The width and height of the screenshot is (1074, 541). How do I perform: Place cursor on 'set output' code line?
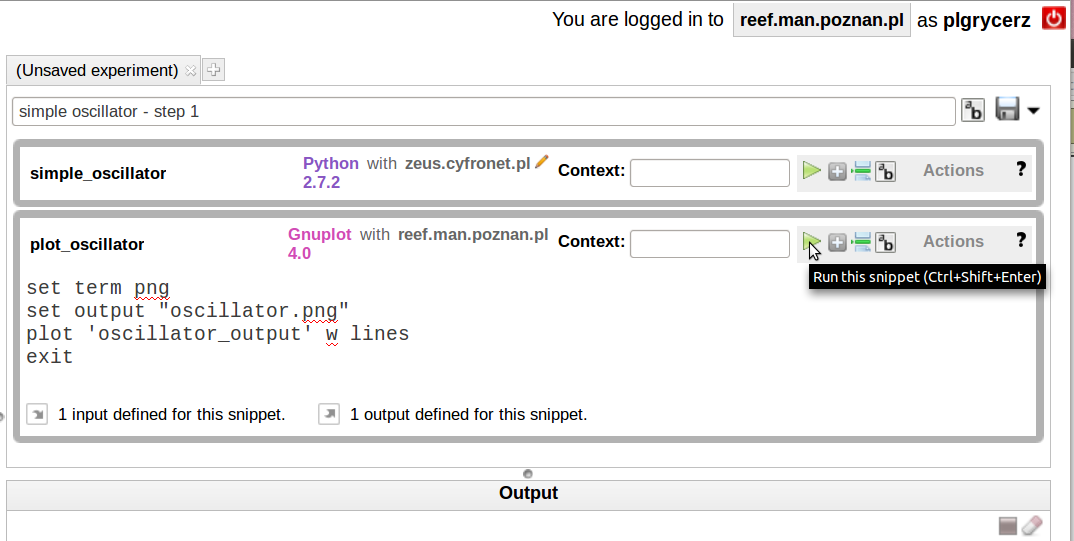coord(188,311)
